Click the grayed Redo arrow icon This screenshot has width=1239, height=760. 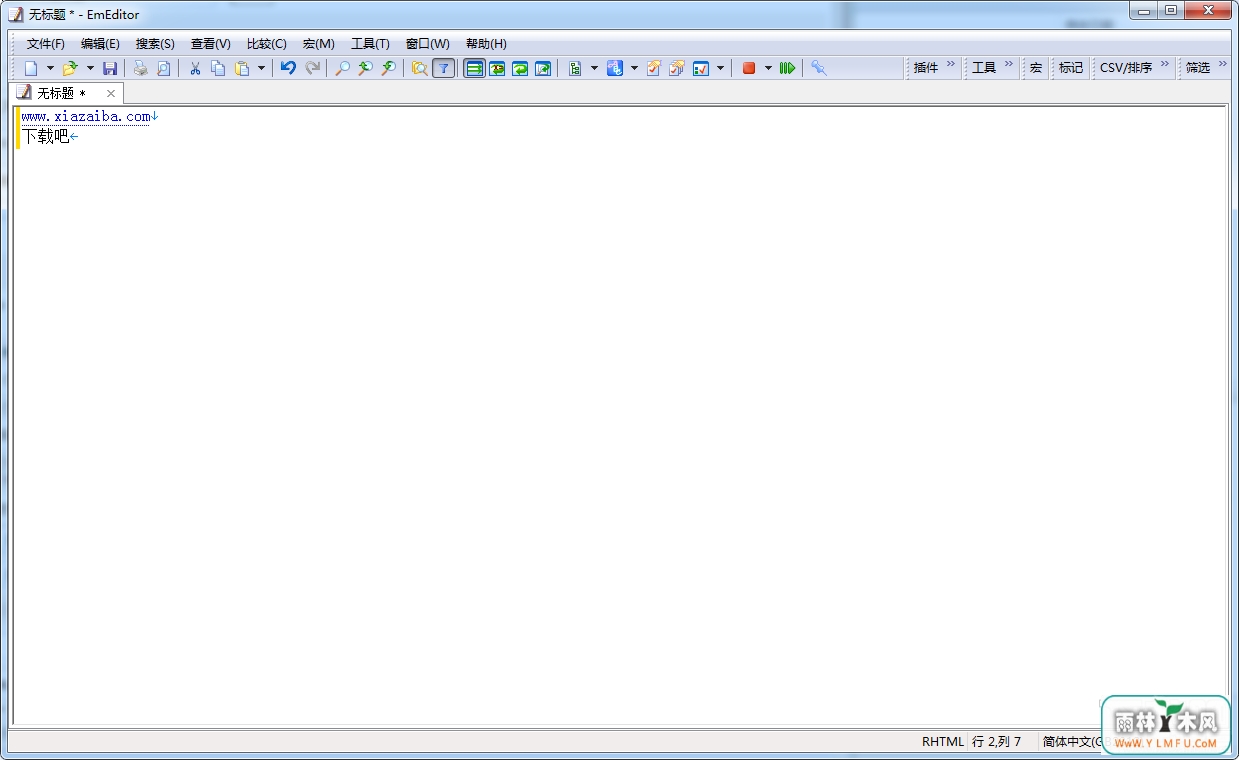313,68
